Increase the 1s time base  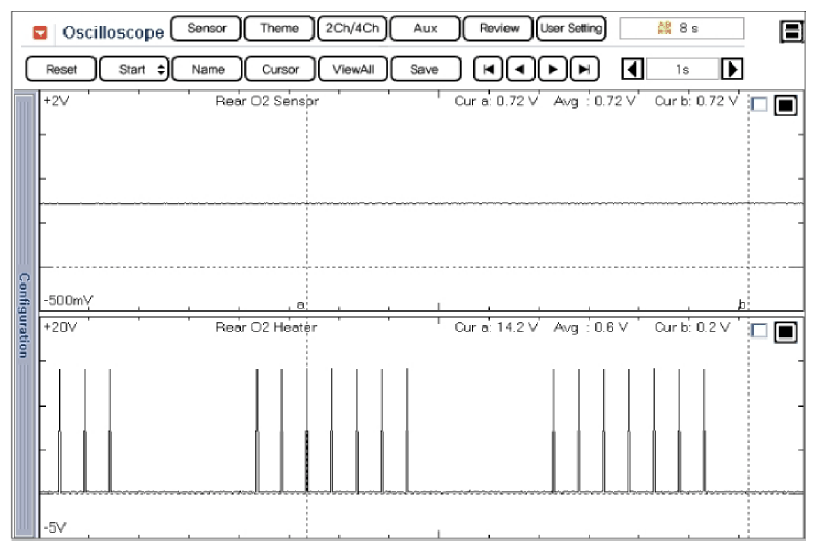pyautogui.click(x=734, y=69)
